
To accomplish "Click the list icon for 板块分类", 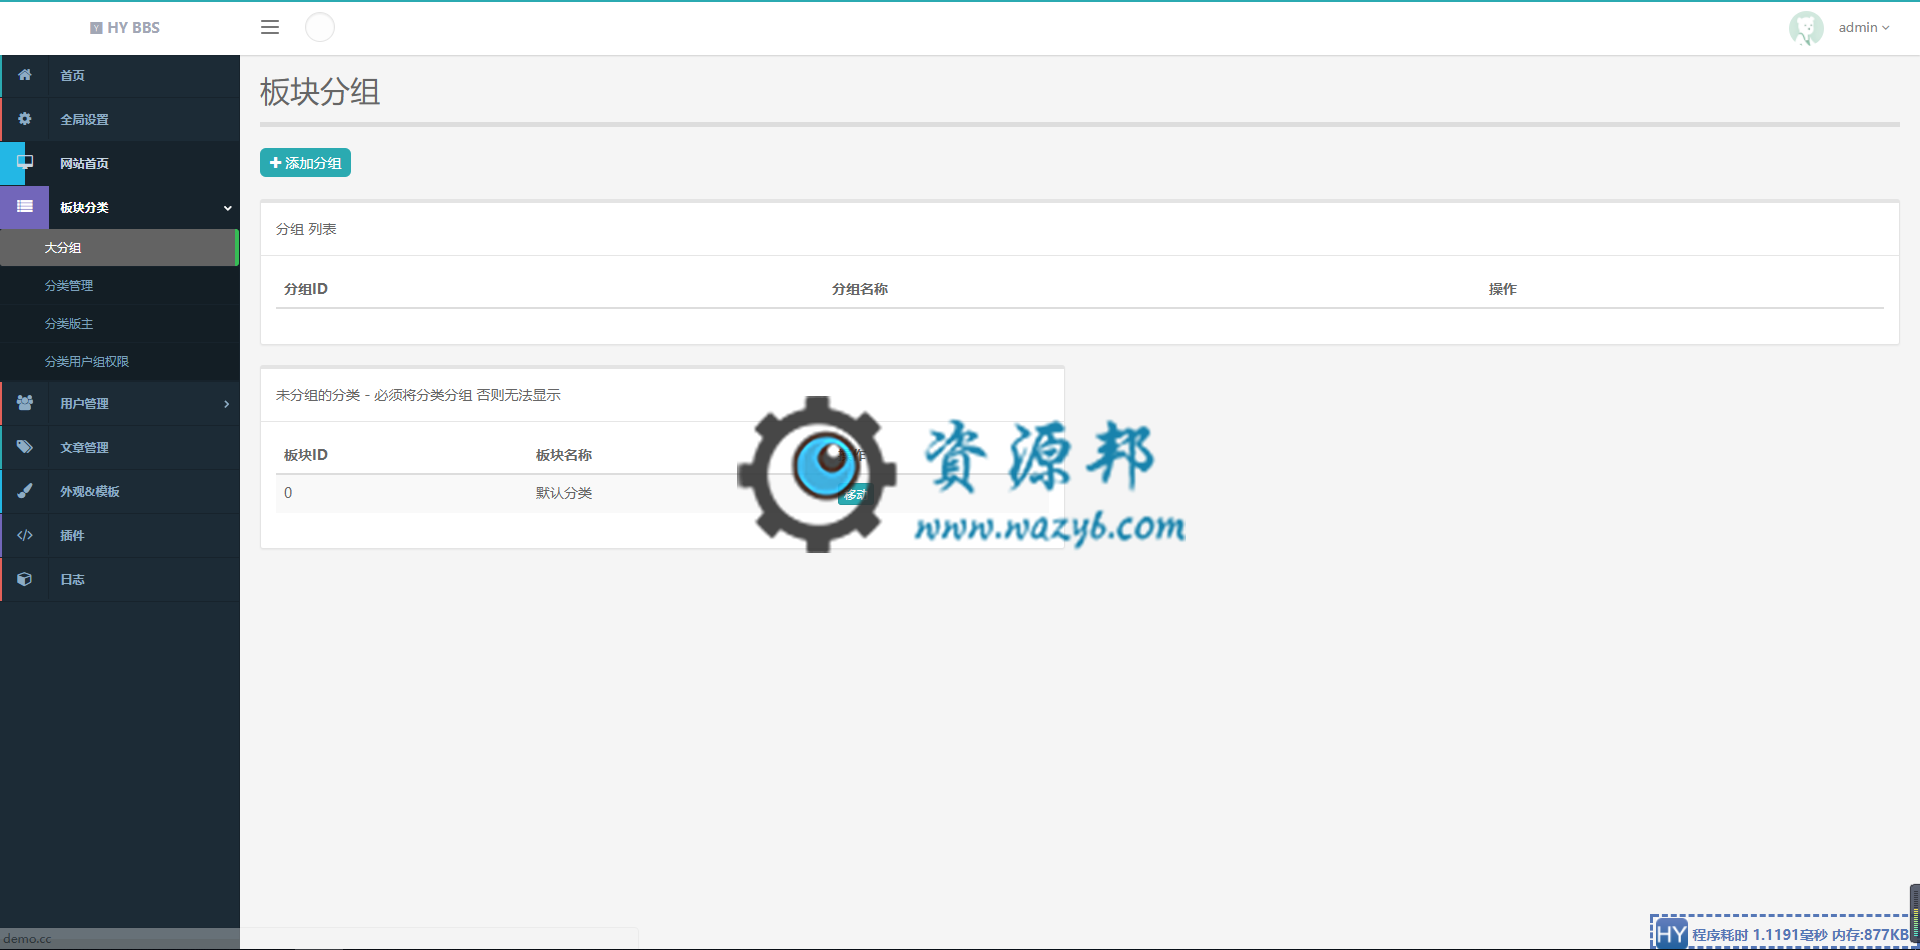I will point(25,207).
